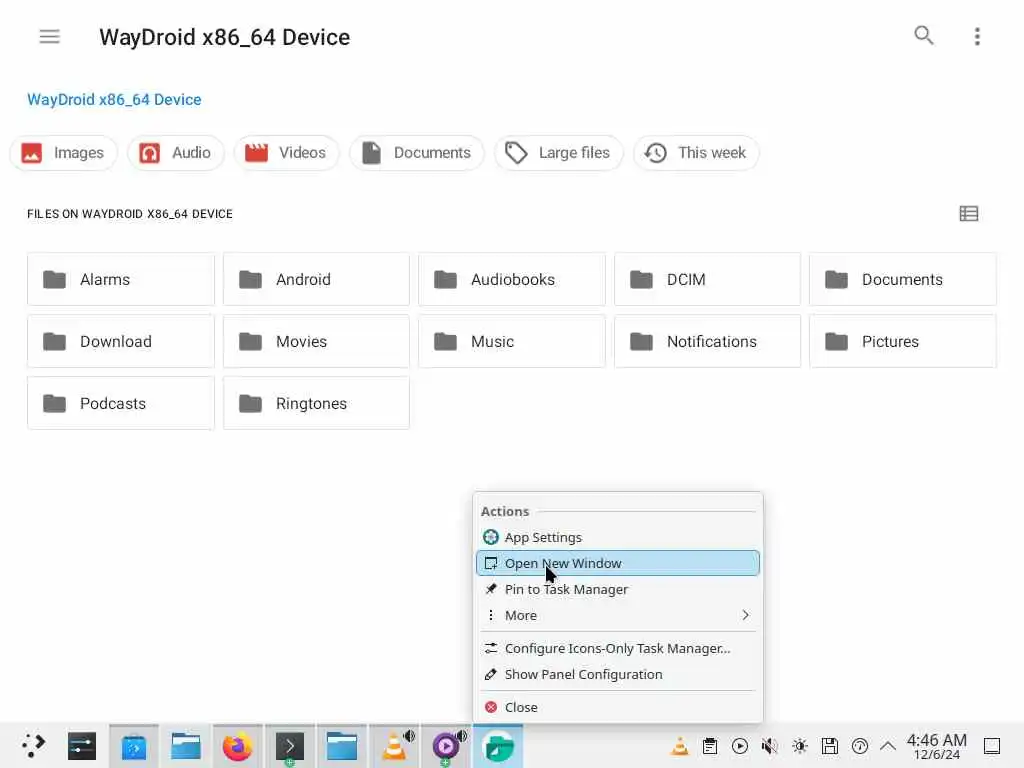1024x768 pixels.
Task: Open the clipboard tray icon
Action: click(x=710, y=746)
